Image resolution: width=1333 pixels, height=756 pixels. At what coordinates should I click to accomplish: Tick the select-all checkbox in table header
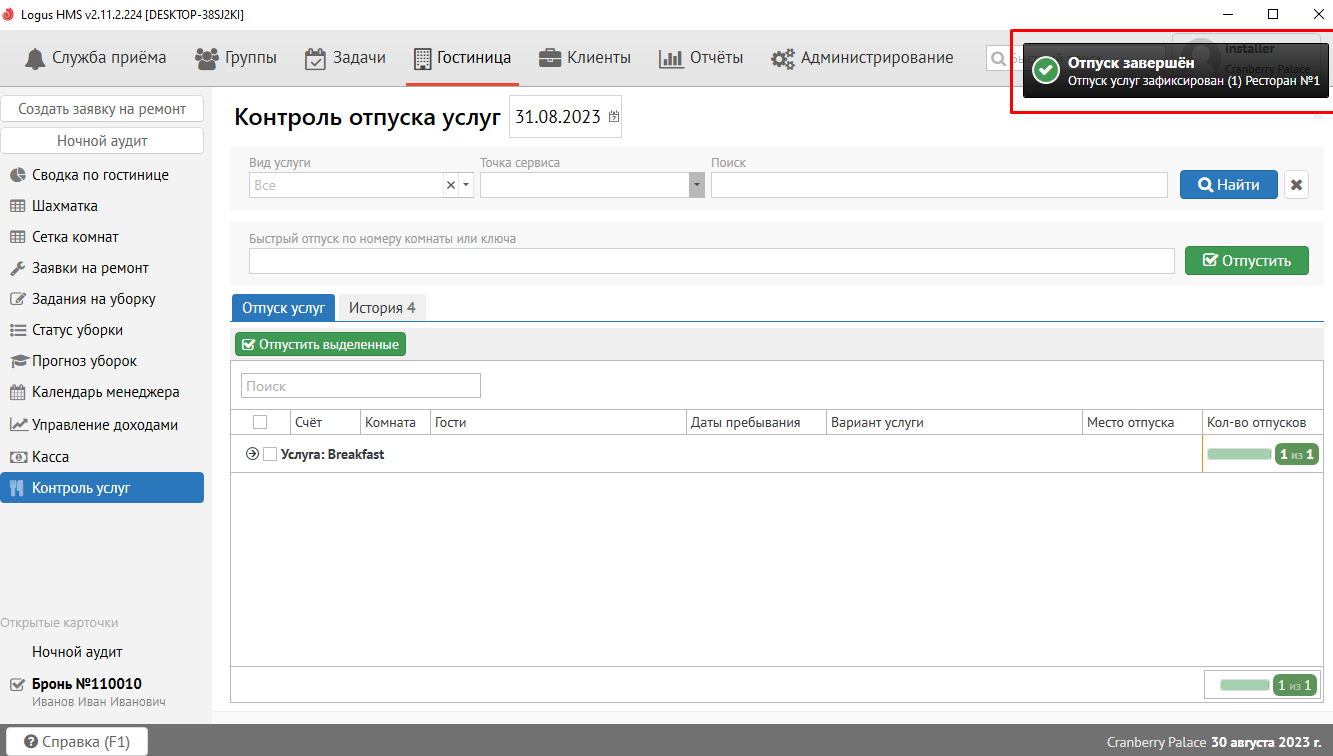pyautogui.click(x=260, y=422)
